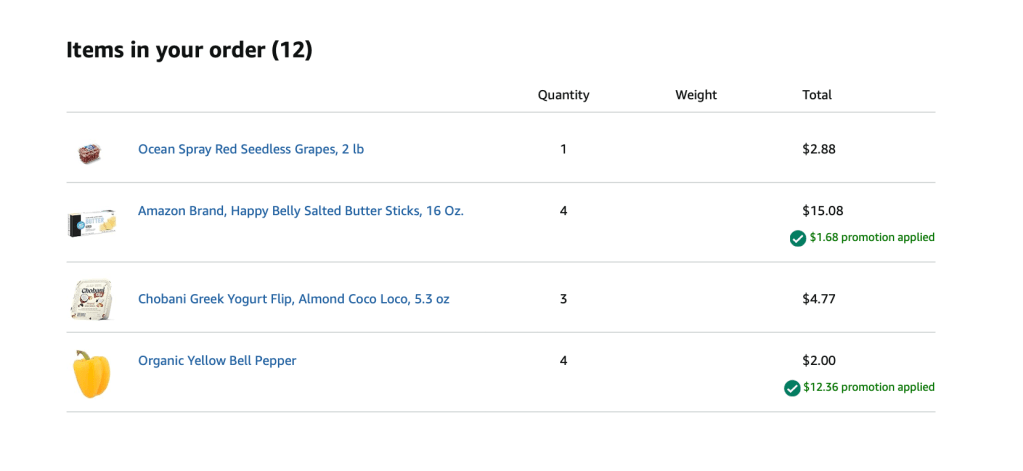1023x471 pixels.
Task: Click the $12.36 promotion applied text
Action: (x=869, y=388)
